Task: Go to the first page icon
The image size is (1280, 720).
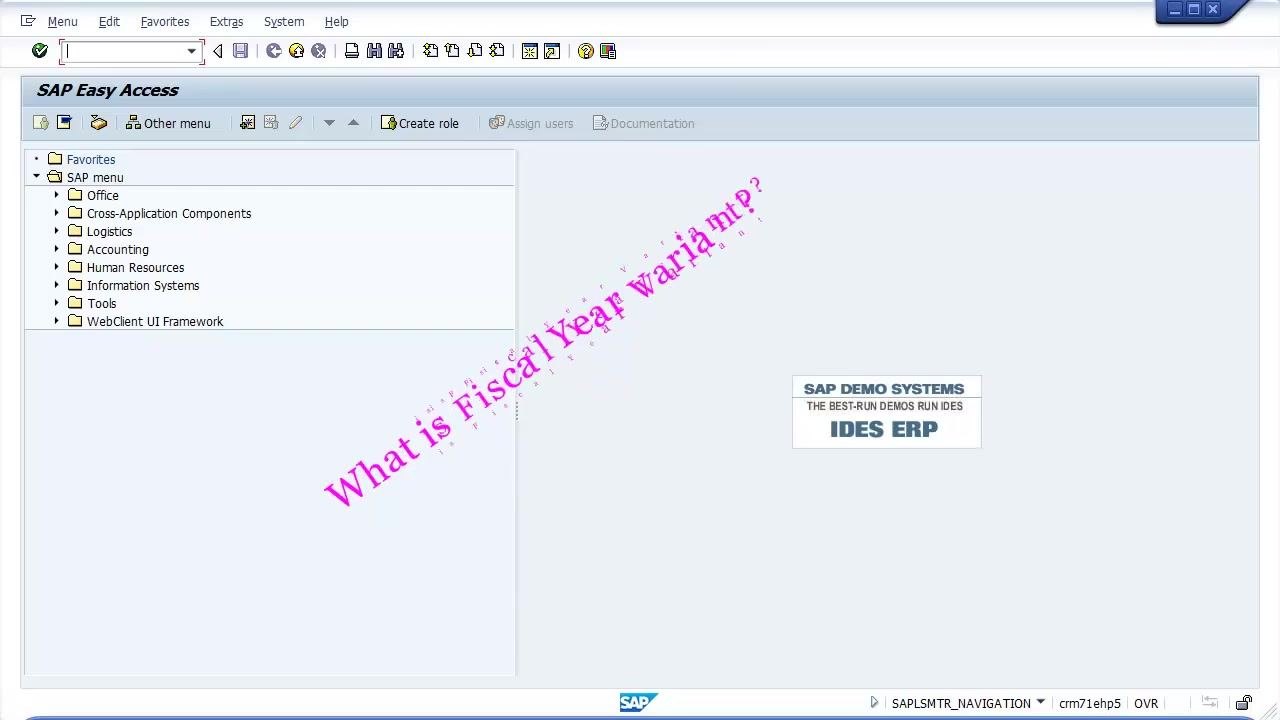Action: click(x=430, y=51)
